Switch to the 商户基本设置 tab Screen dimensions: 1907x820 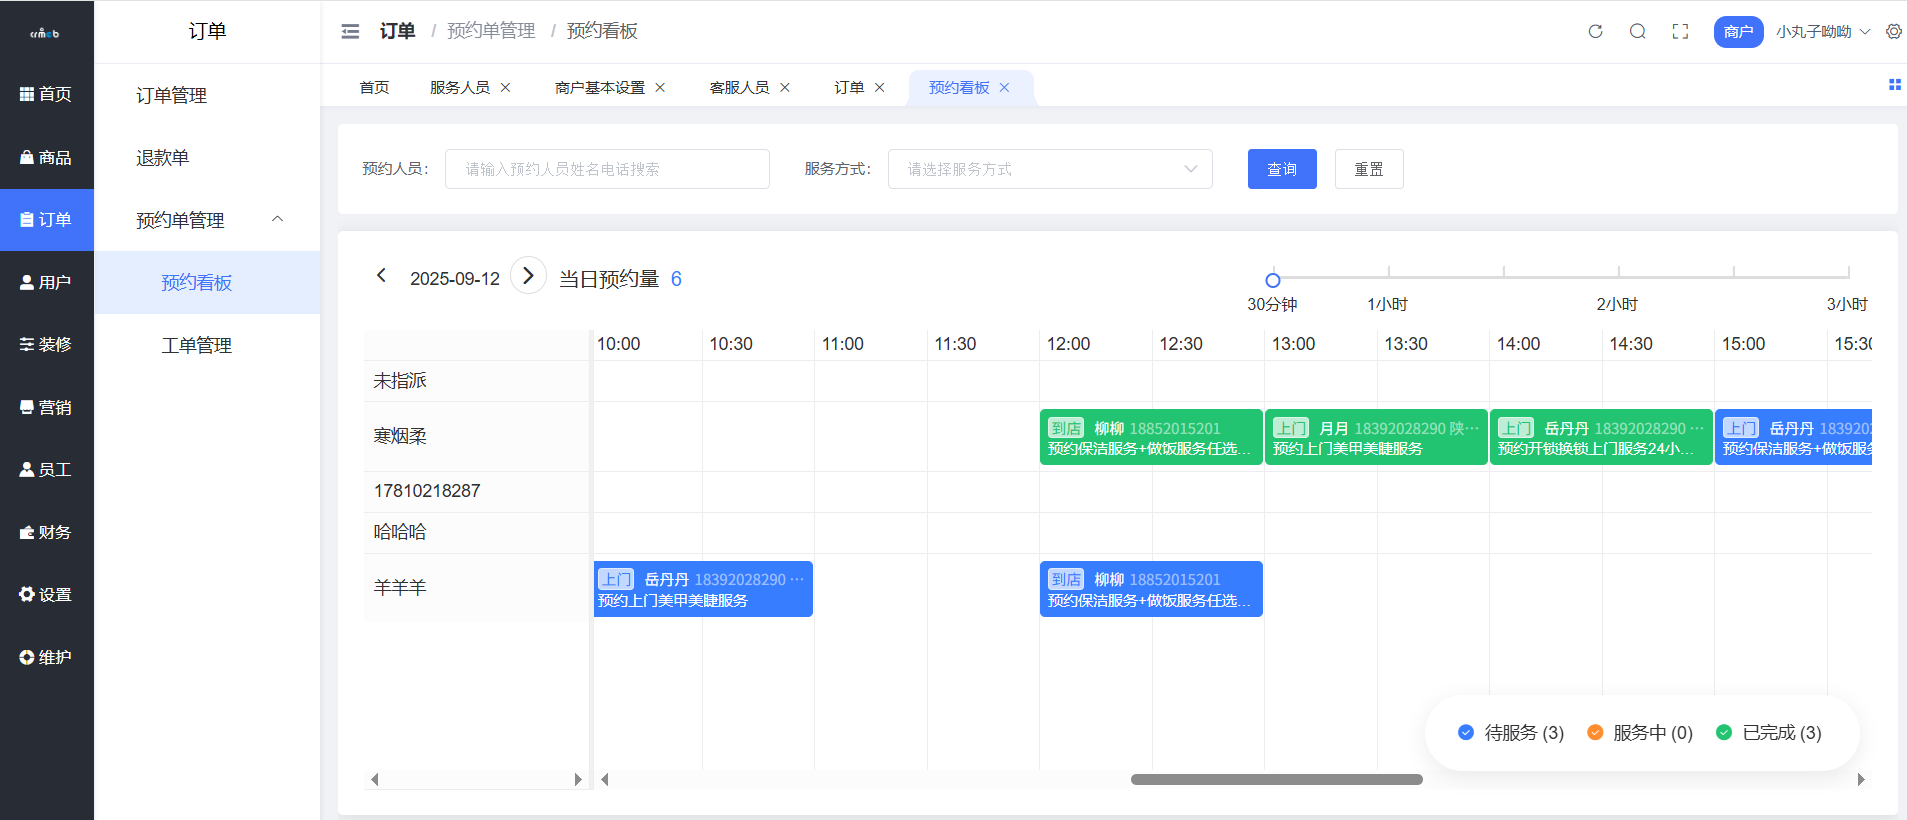[x=599, y=88]
